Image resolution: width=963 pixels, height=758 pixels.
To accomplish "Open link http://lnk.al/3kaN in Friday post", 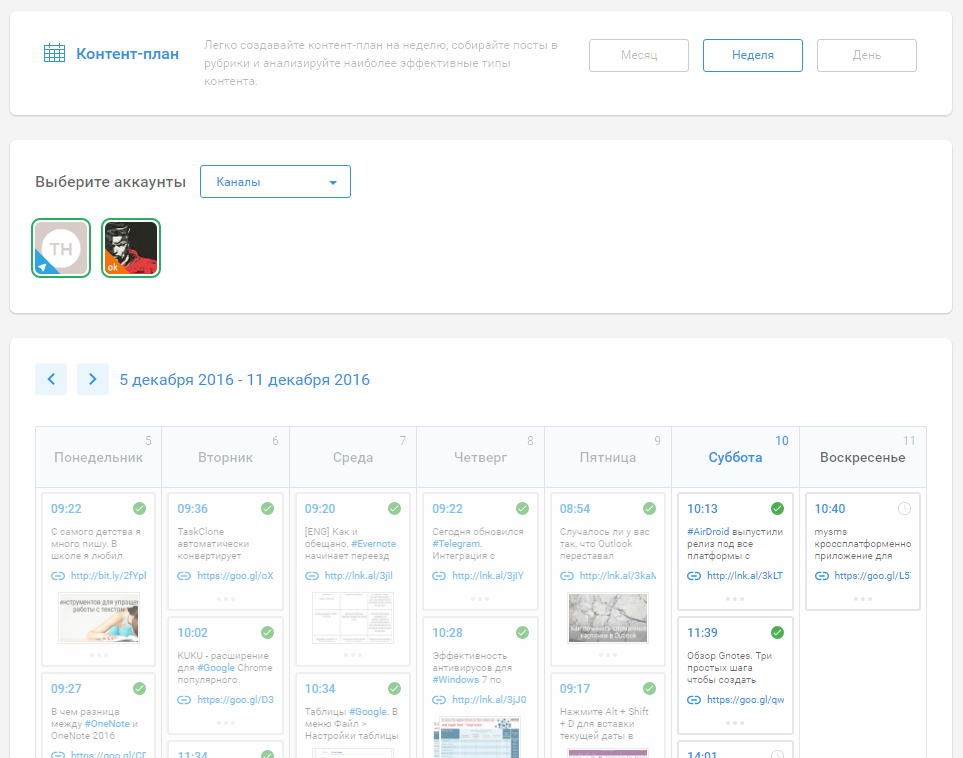I will pyautogui.click(x=617, y=576).
